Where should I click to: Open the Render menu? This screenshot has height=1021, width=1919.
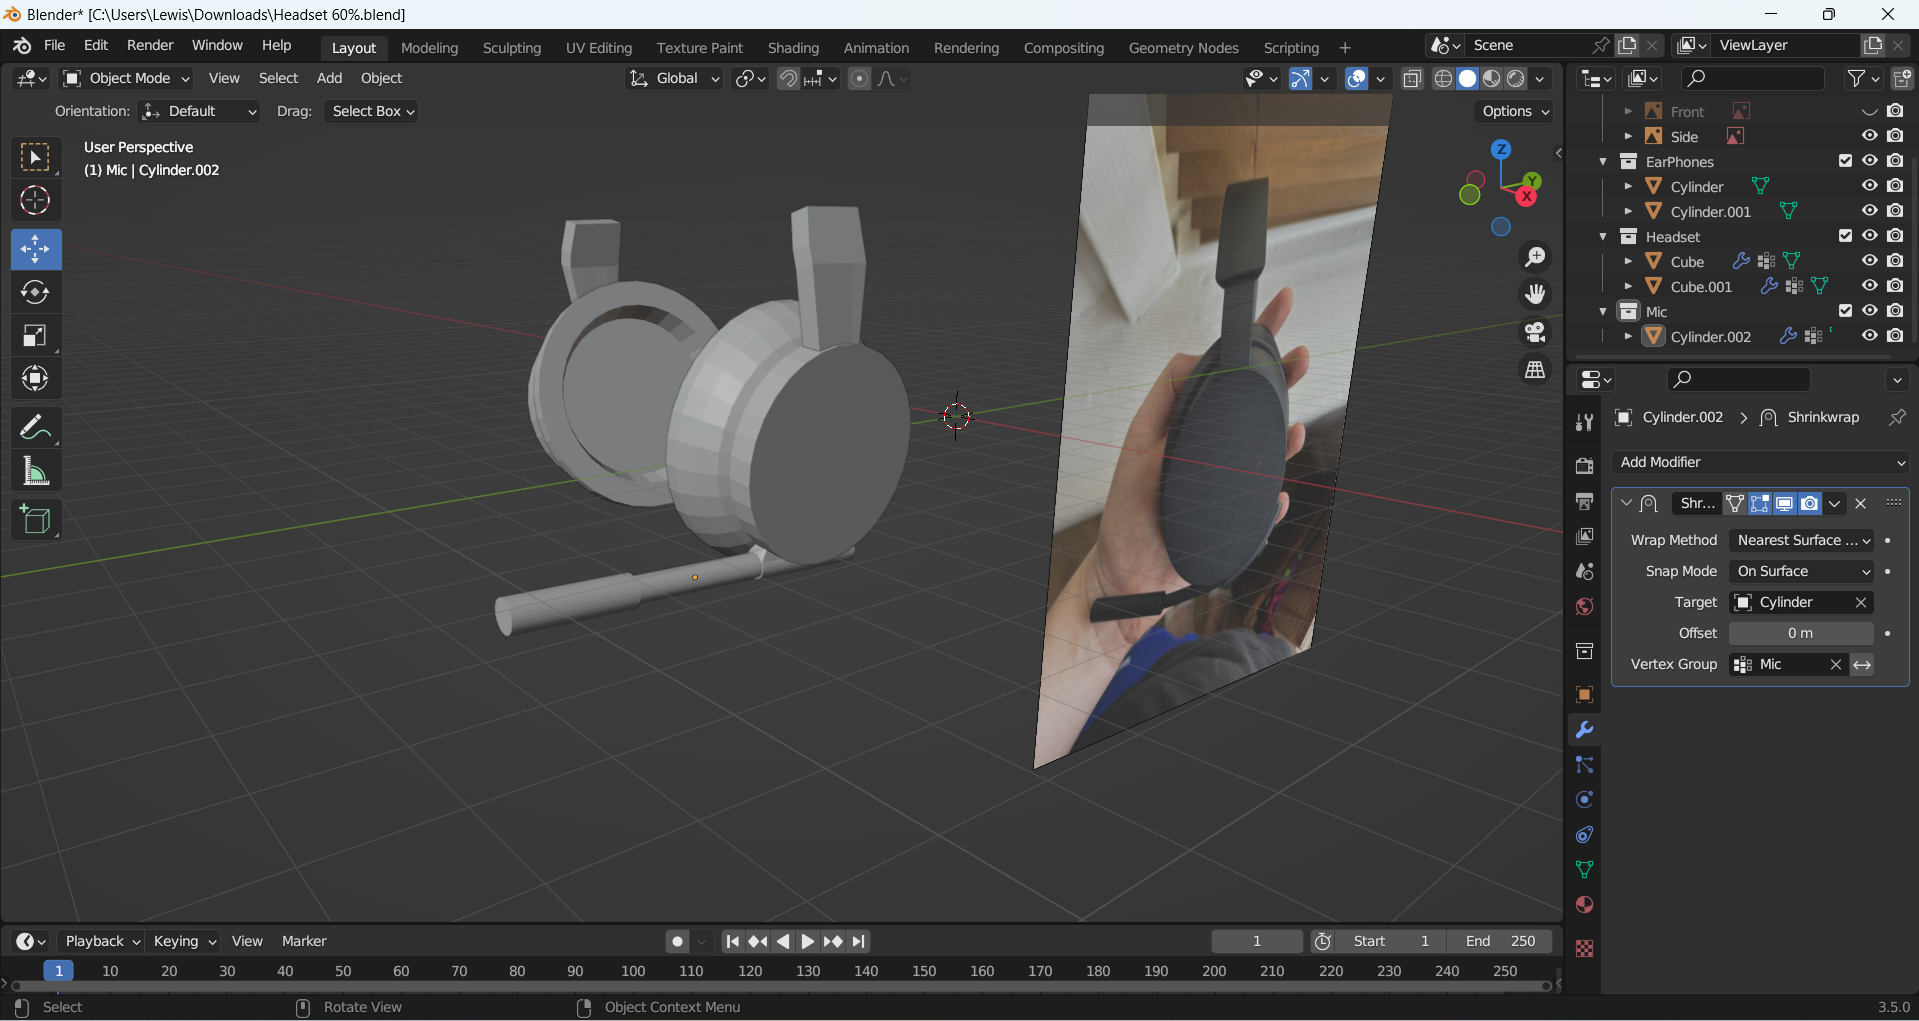pyautogui.click(x=150, y=46)
